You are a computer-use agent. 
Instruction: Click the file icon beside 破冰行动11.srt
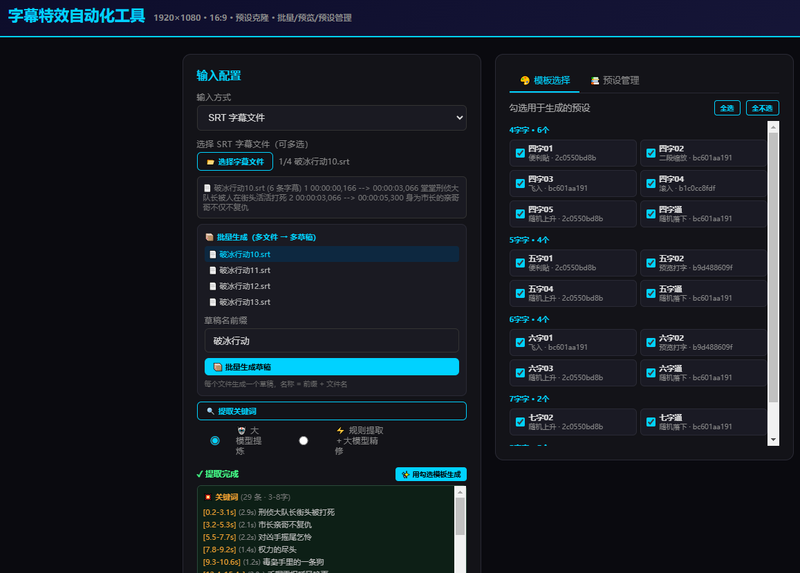click(213, 270)
